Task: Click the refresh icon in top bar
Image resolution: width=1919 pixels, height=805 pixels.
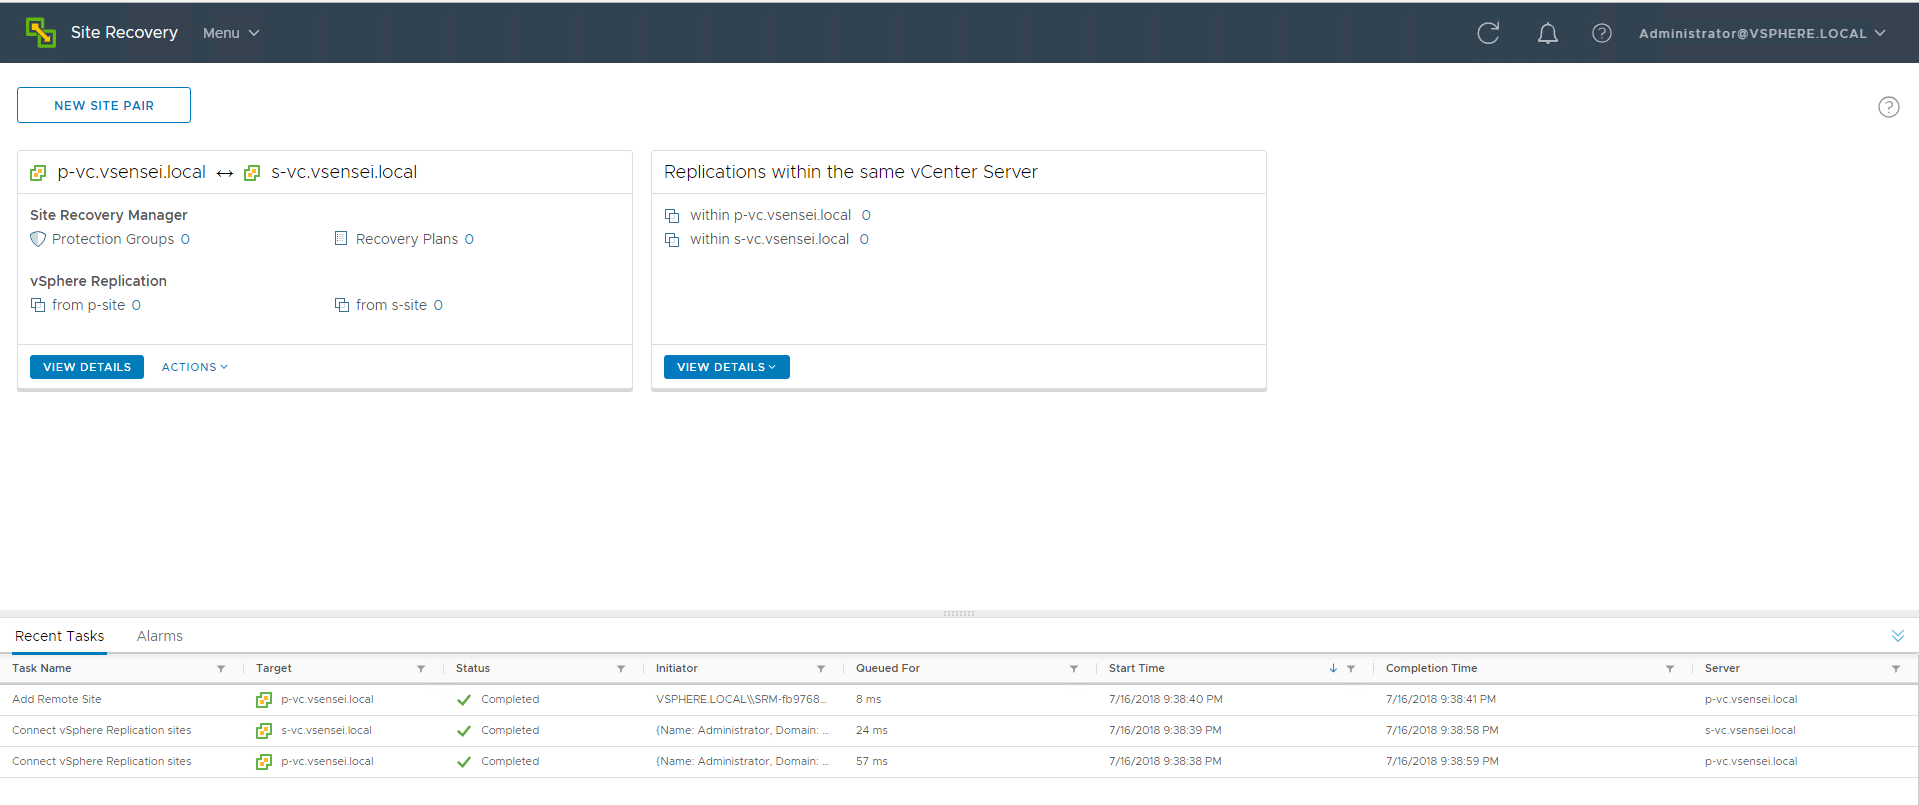Action: coord(1488,33)
